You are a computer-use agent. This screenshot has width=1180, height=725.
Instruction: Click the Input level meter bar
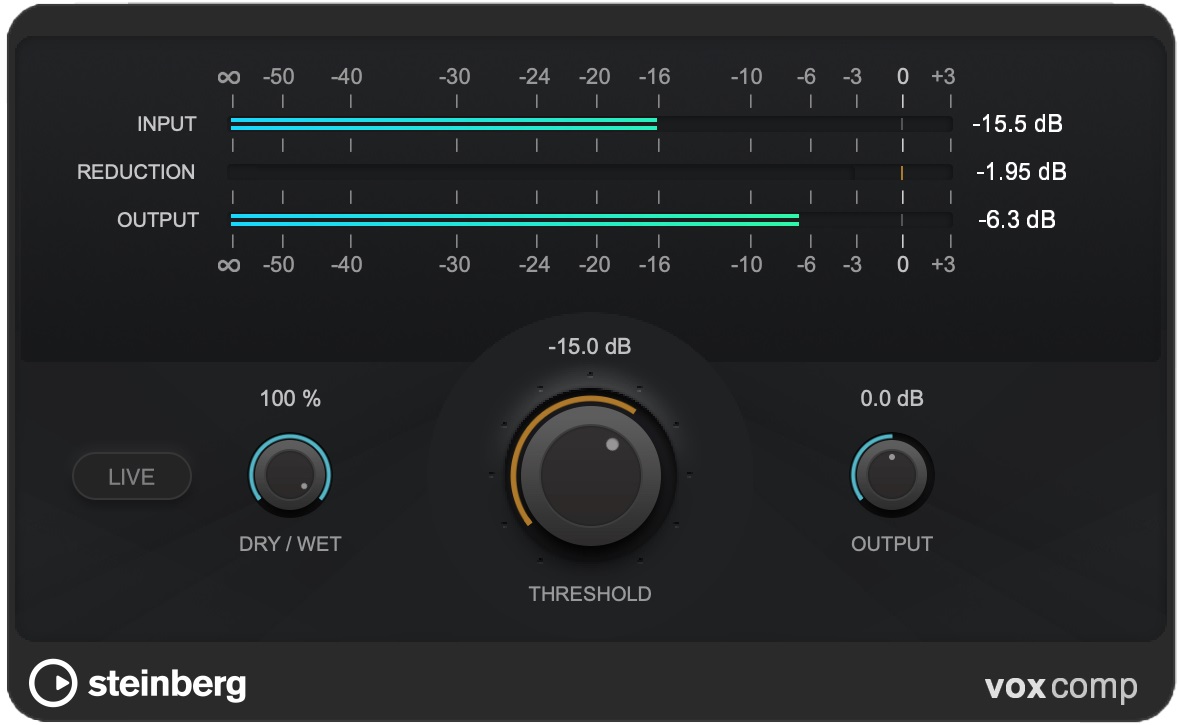click(590, 124)
